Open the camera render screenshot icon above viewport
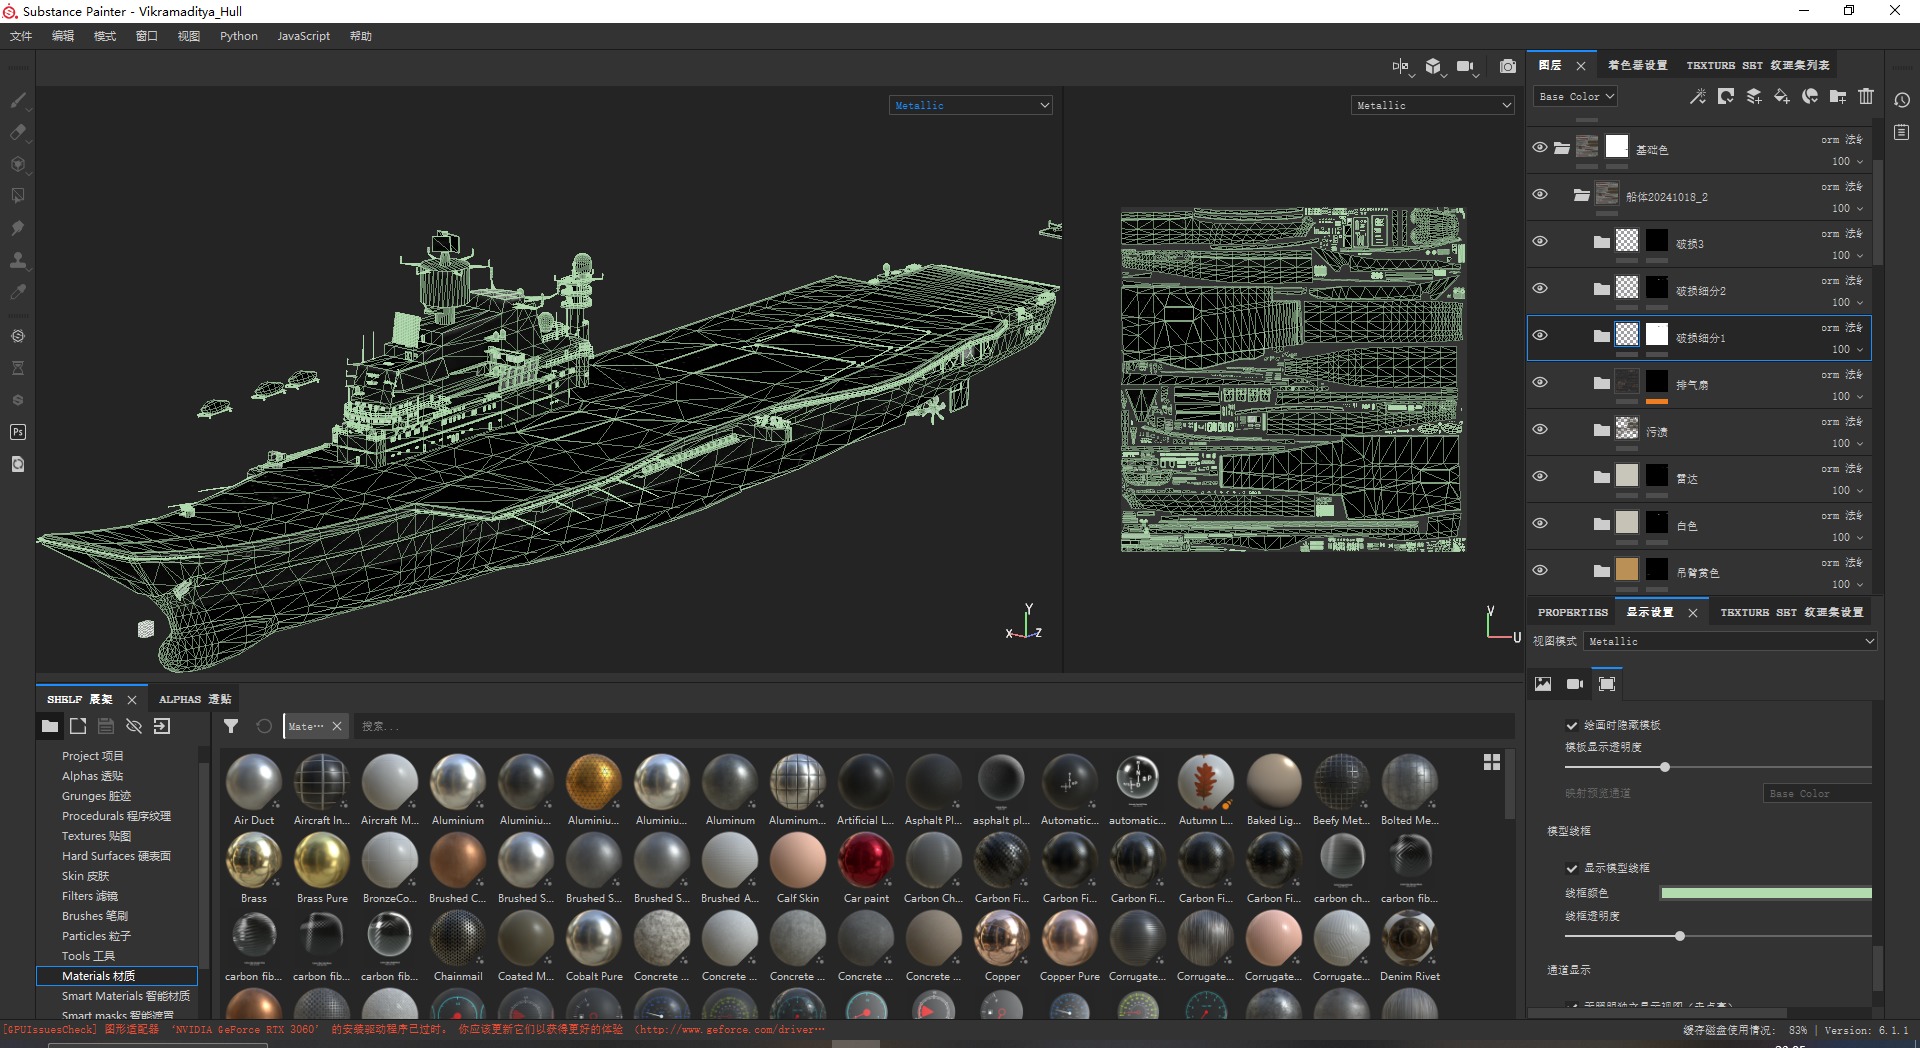This screenshot has width=1920, height=1048. (1508, 66)
